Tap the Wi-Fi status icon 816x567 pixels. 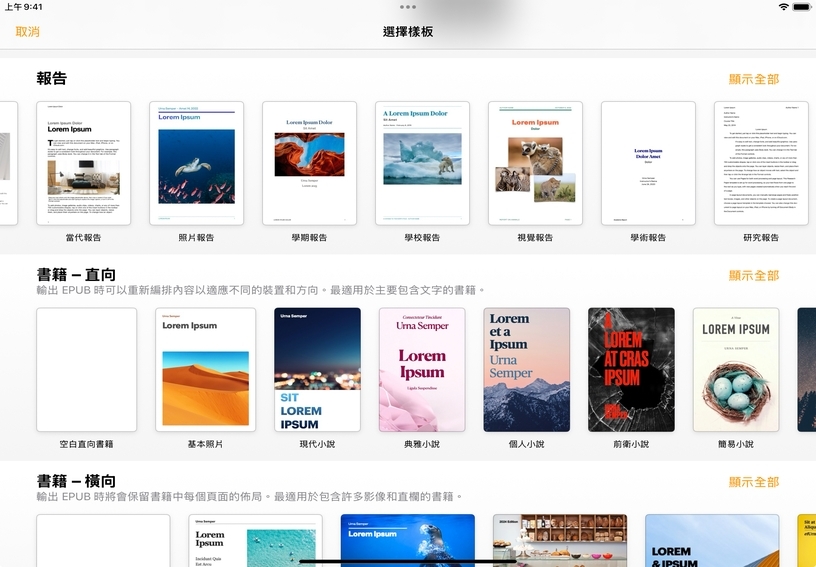[x=783, y=7]
